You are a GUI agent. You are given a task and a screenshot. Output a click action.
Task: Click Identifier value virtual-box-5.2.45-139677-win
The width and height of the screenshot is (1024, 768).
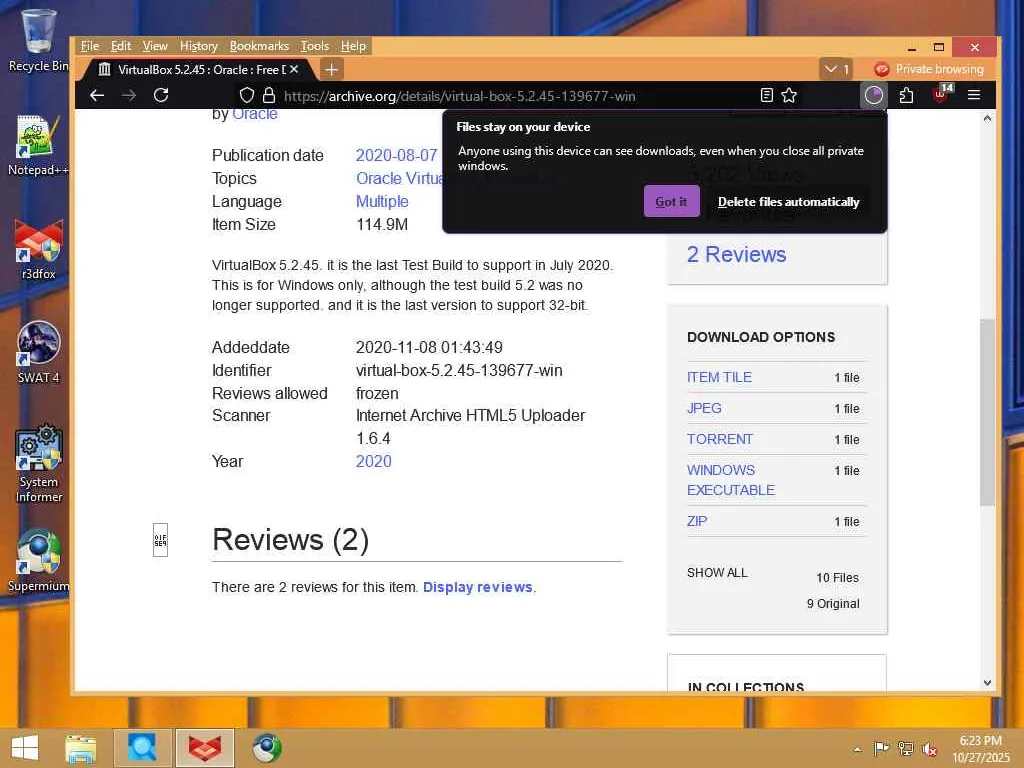coord(458,370)
